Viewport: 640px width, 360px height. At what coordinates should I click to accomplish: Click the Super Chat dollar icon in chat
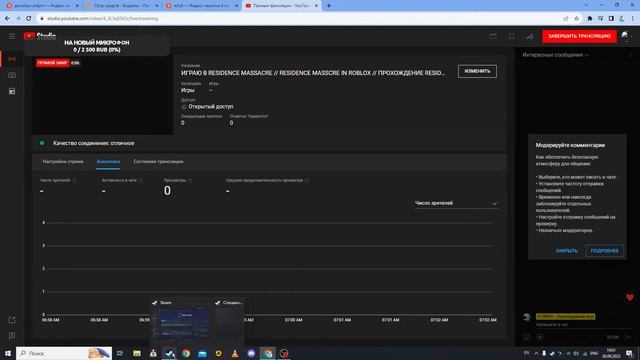(540, 337)
